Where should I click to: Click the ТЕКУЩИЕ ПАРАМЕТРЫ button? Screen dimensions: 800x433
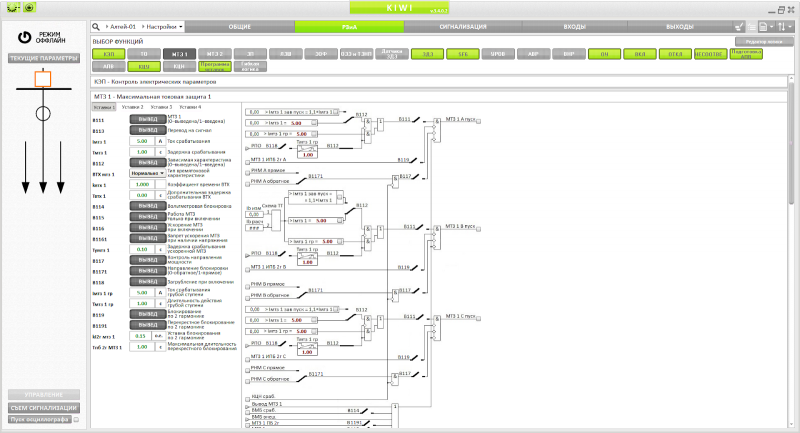44,58
